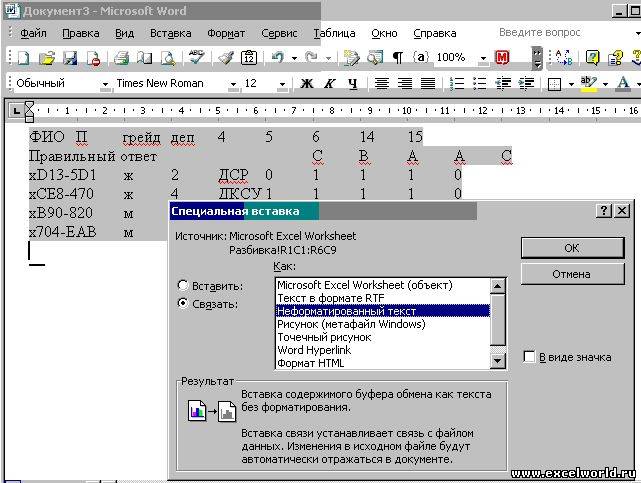Align text center icon

tap(381, 83)
